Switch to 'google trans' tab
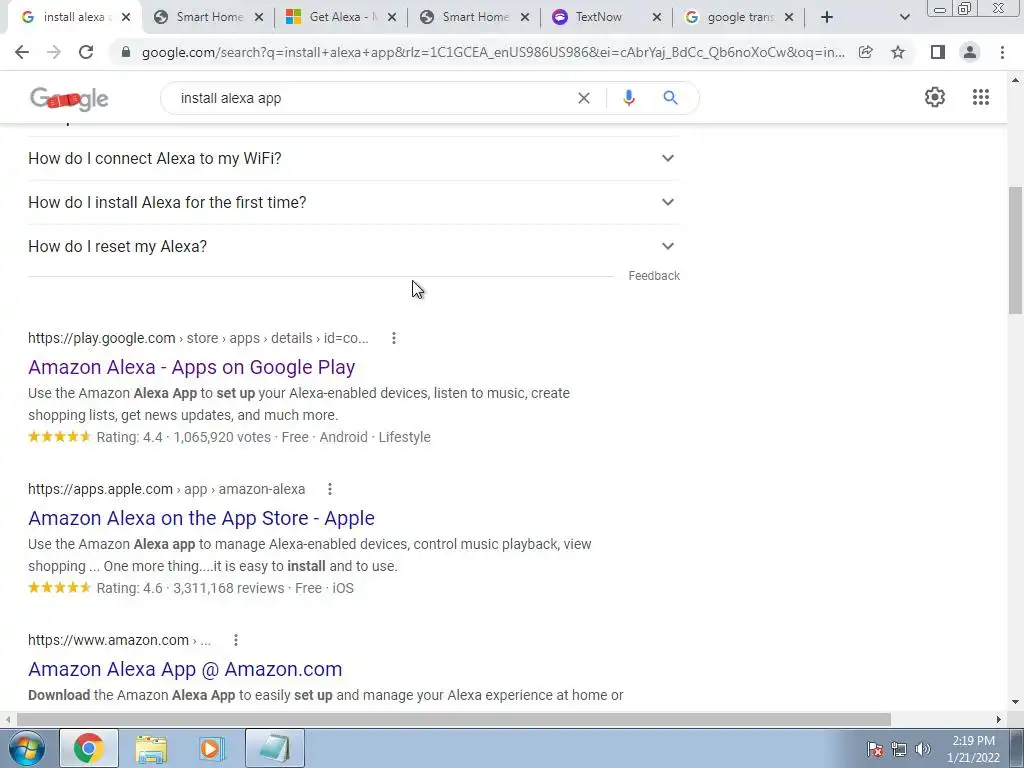 click(738, 17)
